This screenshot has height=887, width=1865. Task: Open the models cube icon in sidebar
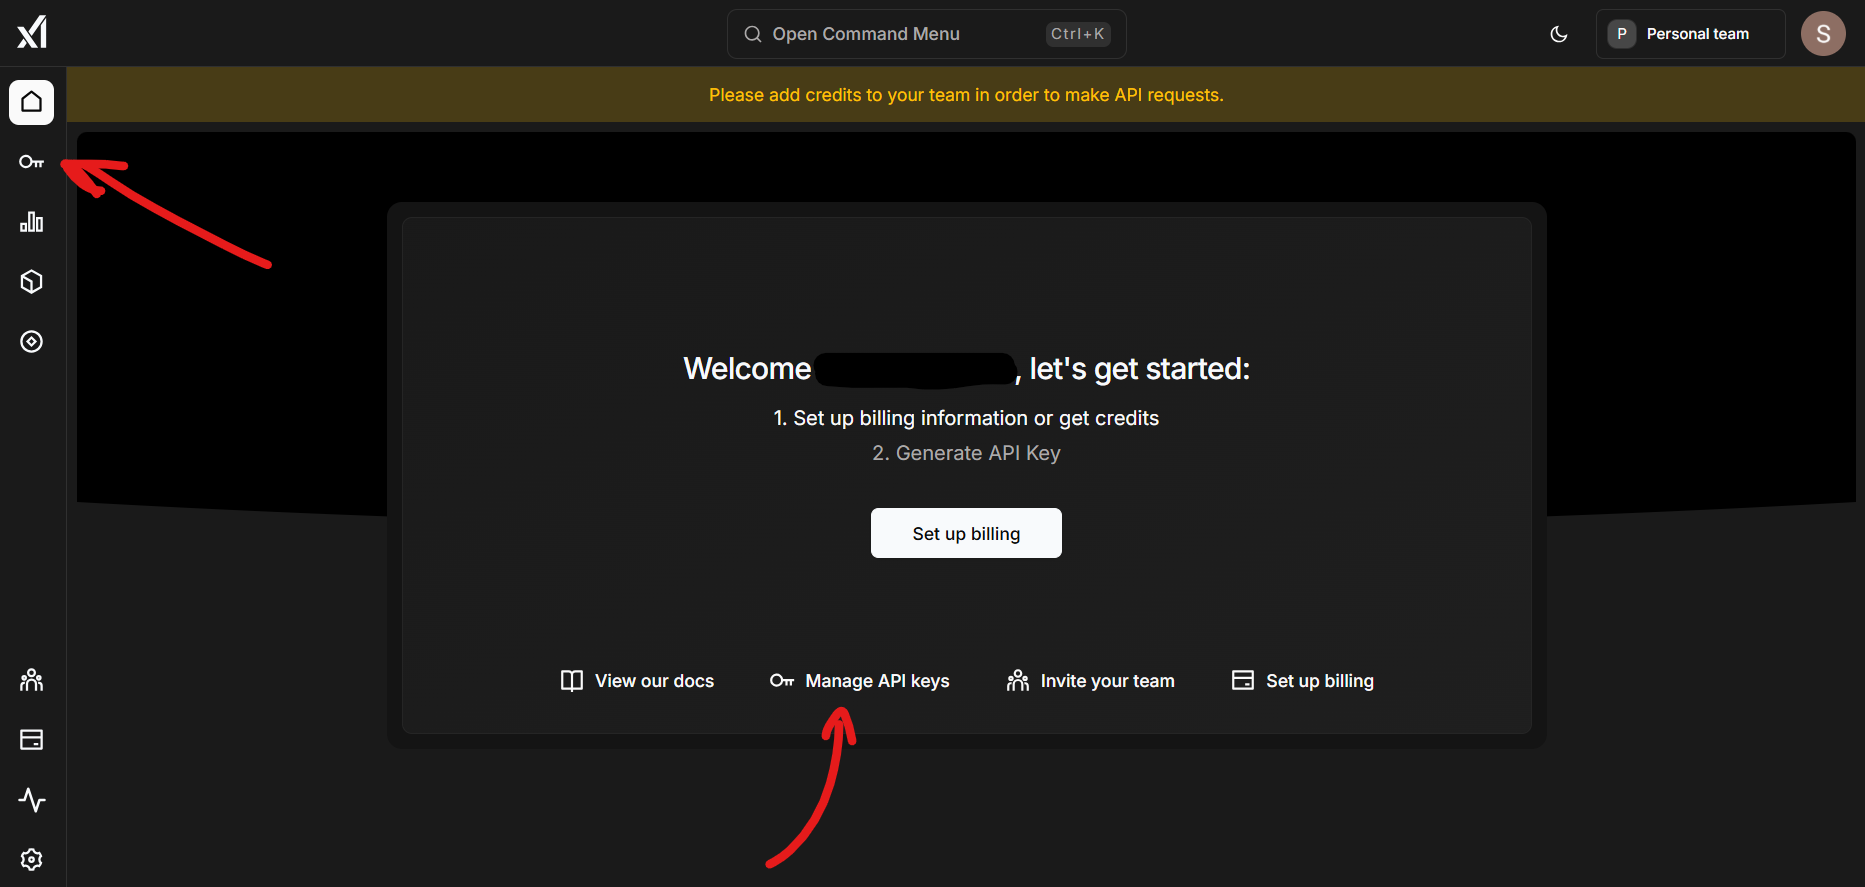(x=32, y=282)
